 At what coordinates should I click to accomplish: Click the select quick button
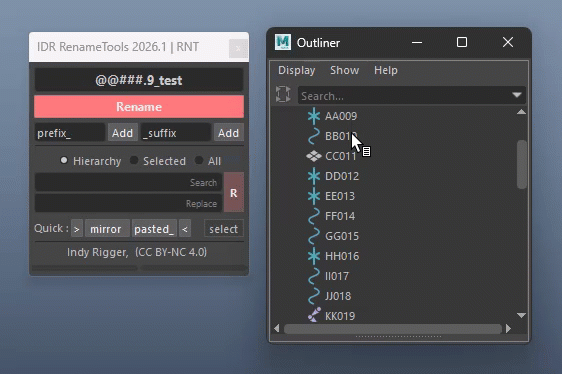[x=224, y=229]
